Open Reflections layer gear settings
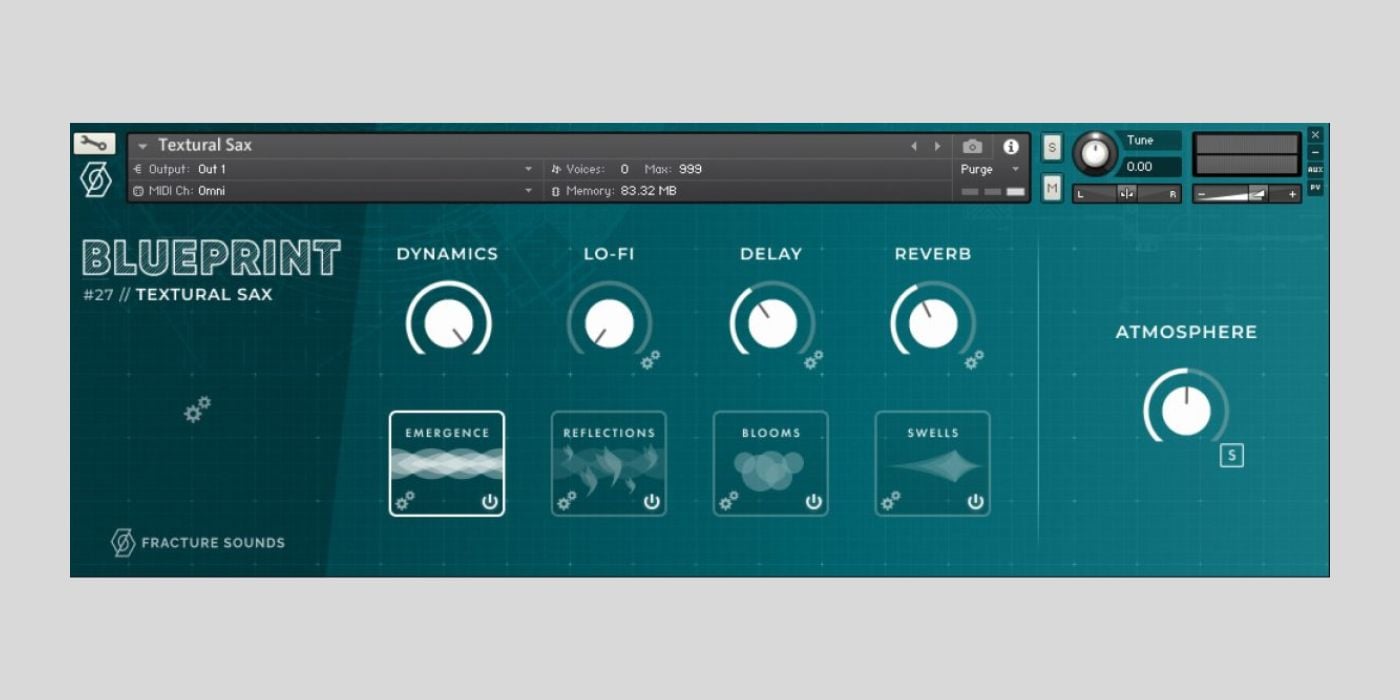Image resolution: width=1400 pixels, height=700 pixels. coord(567,501)
